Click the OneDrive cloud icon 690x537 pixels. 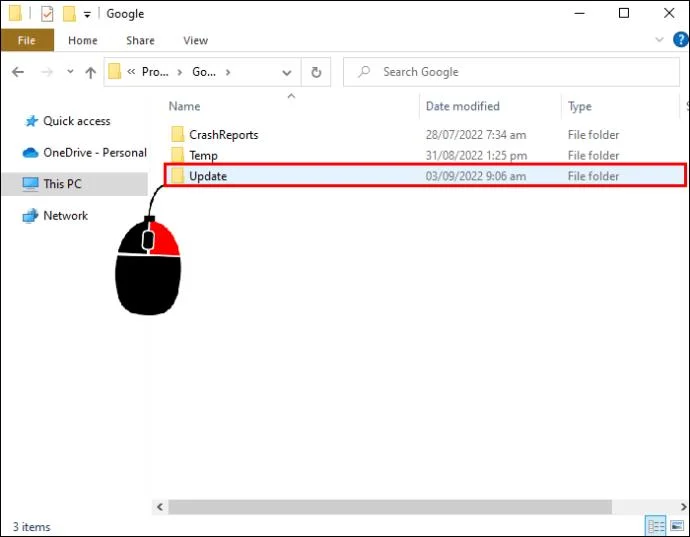pyautogui.click(x=30, y=153)
